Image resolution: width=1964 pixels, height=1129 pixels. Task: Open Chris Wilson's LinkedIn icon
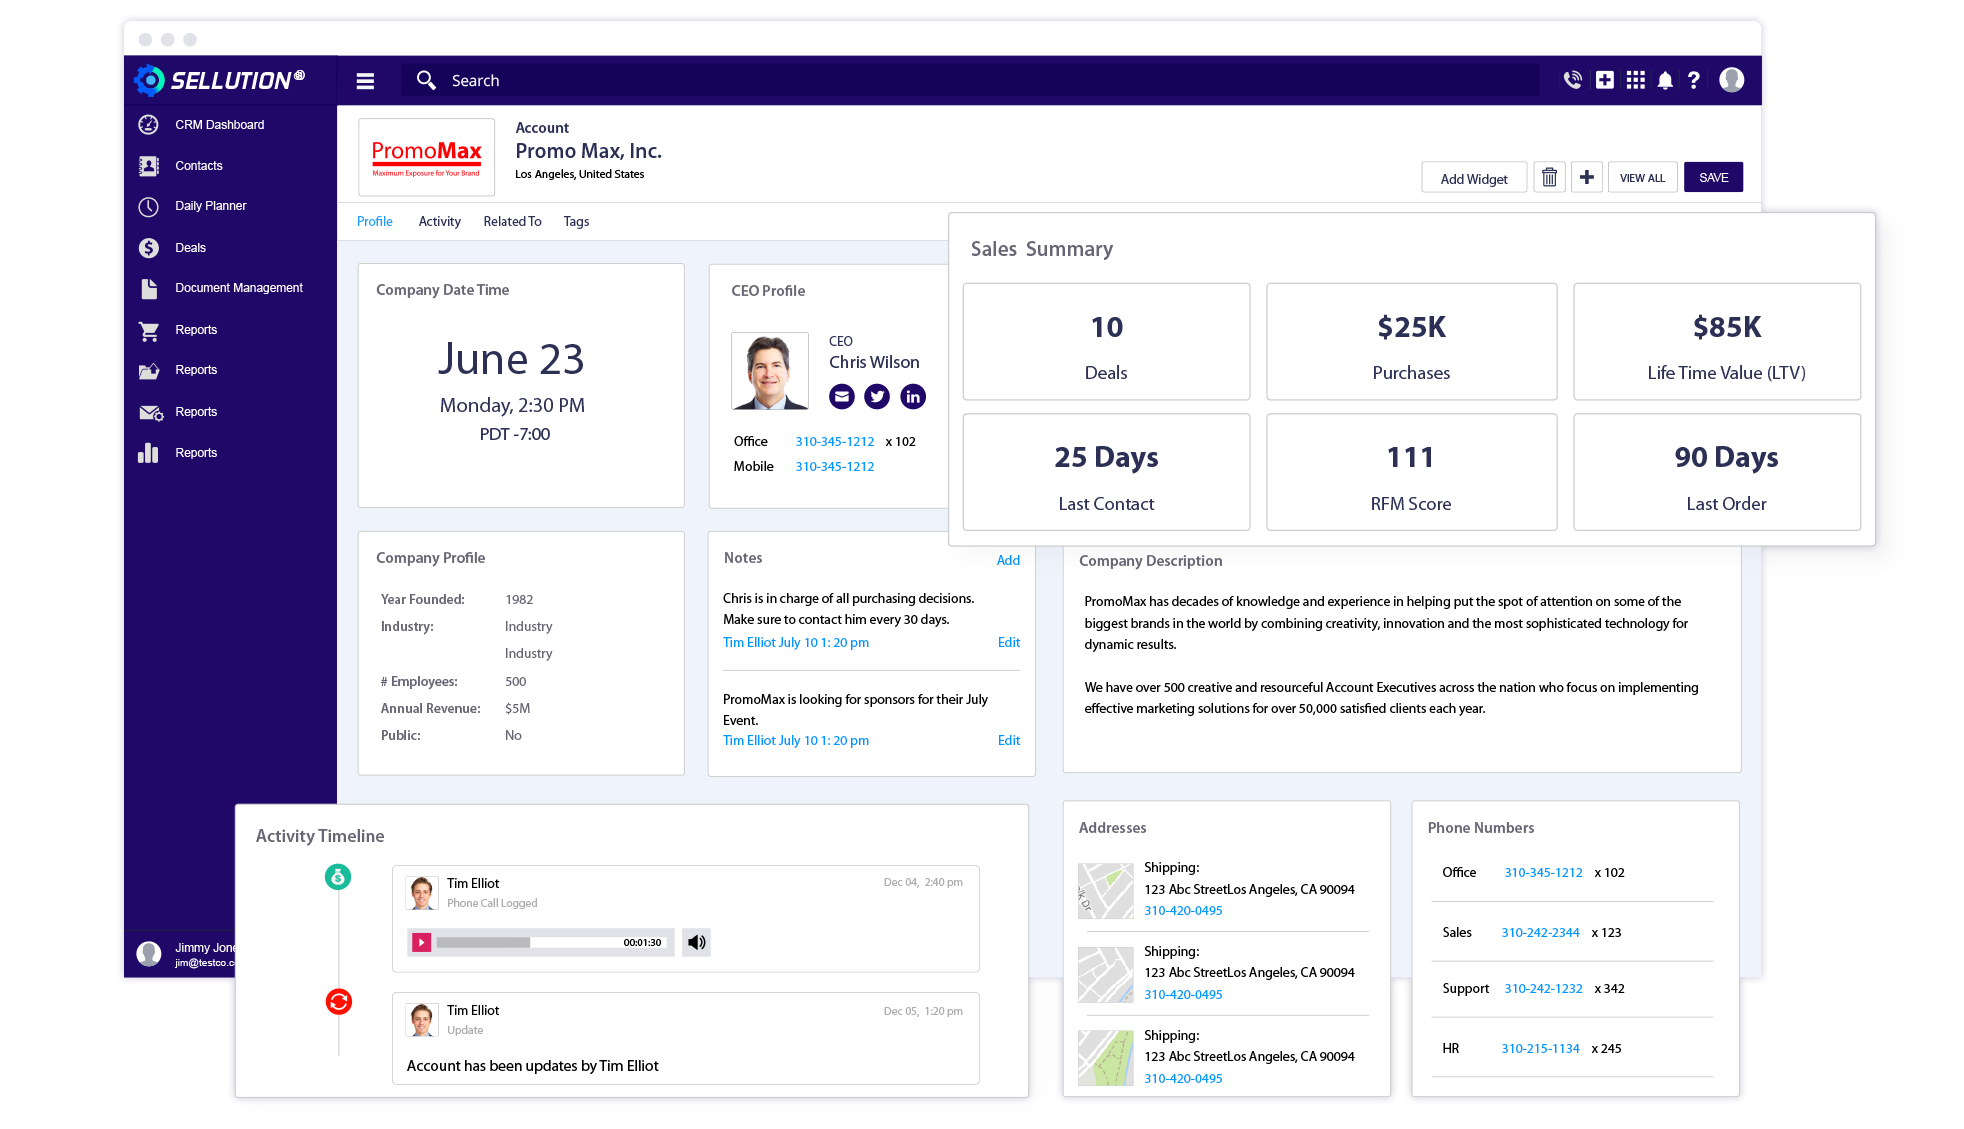913,397
